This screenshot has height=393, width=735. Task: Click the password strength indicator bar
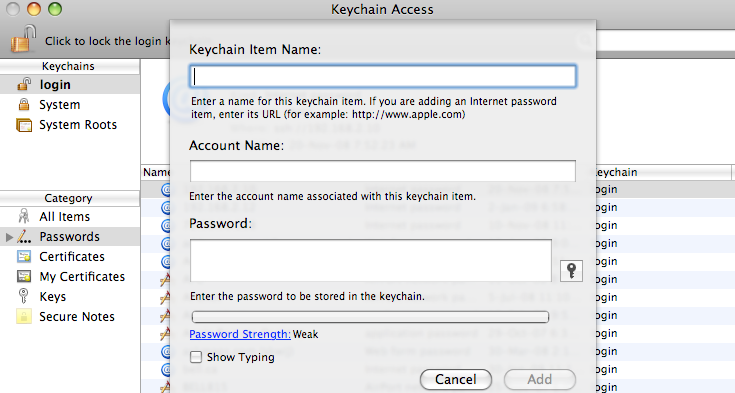pos(370,317)
